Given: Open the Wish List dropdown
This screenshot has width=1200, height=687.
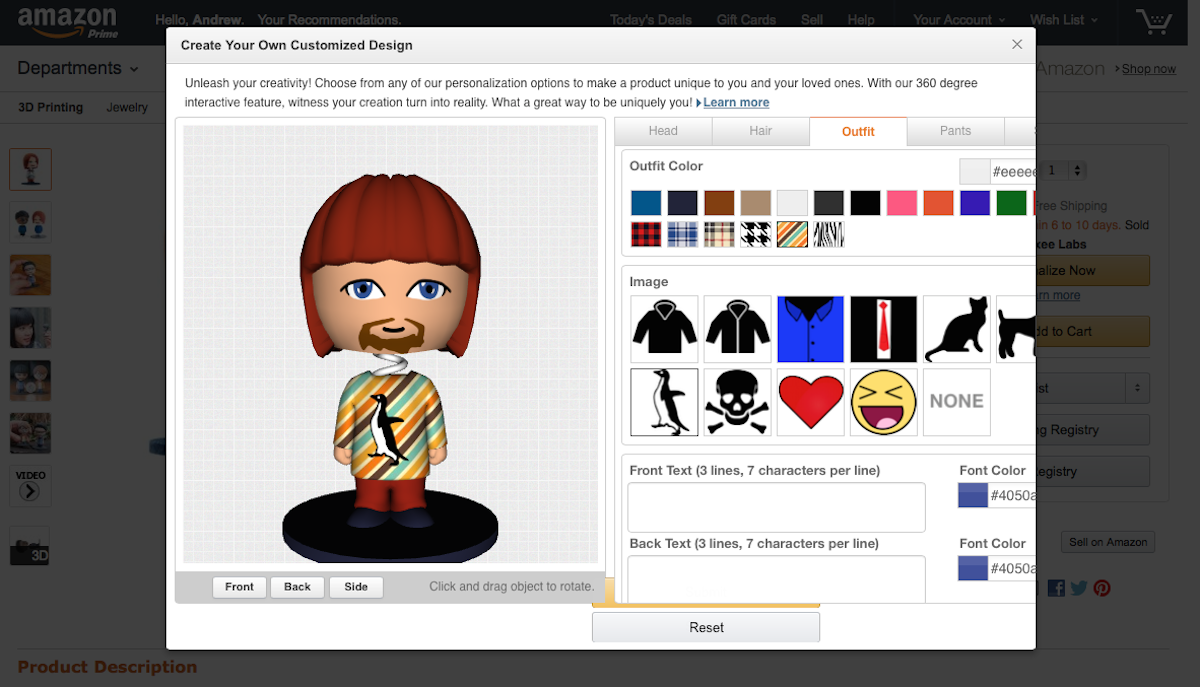Looking at the screenshot, I should click(x=1064, y=20).
